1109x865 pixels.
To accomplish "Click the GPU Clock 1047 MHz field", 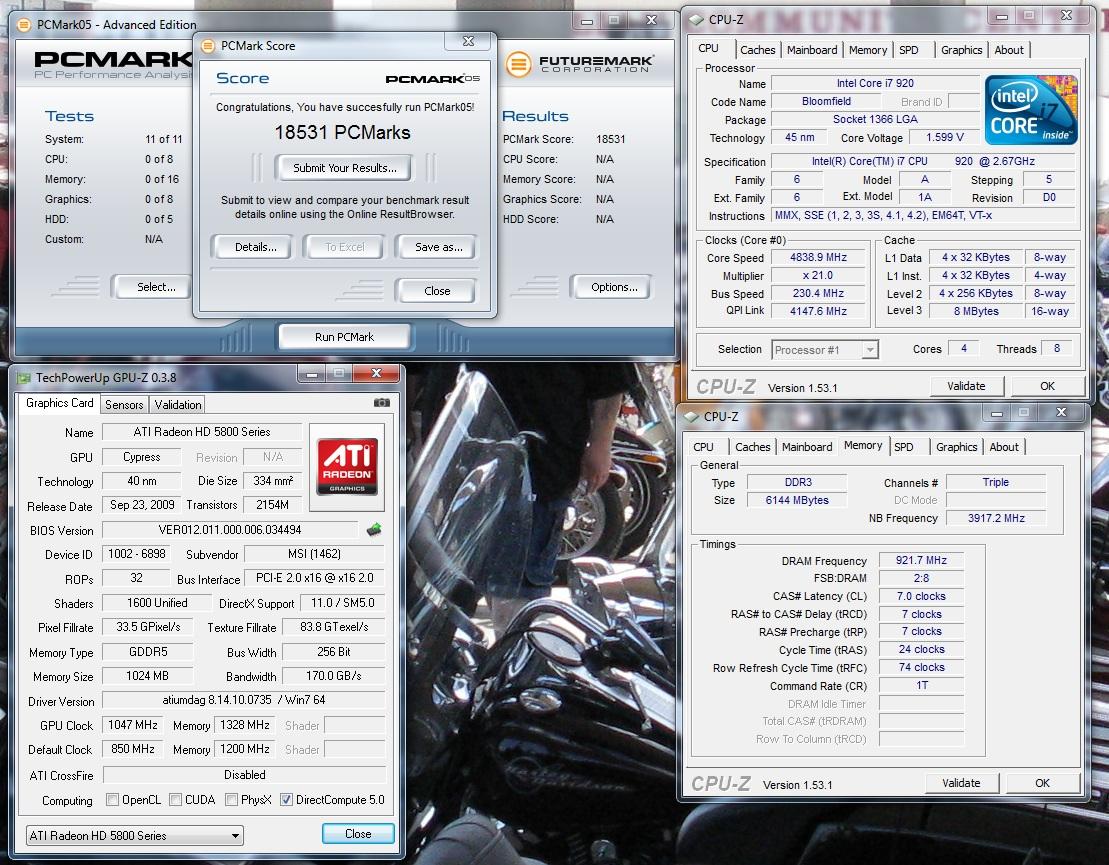I will (x=132, y=725).
